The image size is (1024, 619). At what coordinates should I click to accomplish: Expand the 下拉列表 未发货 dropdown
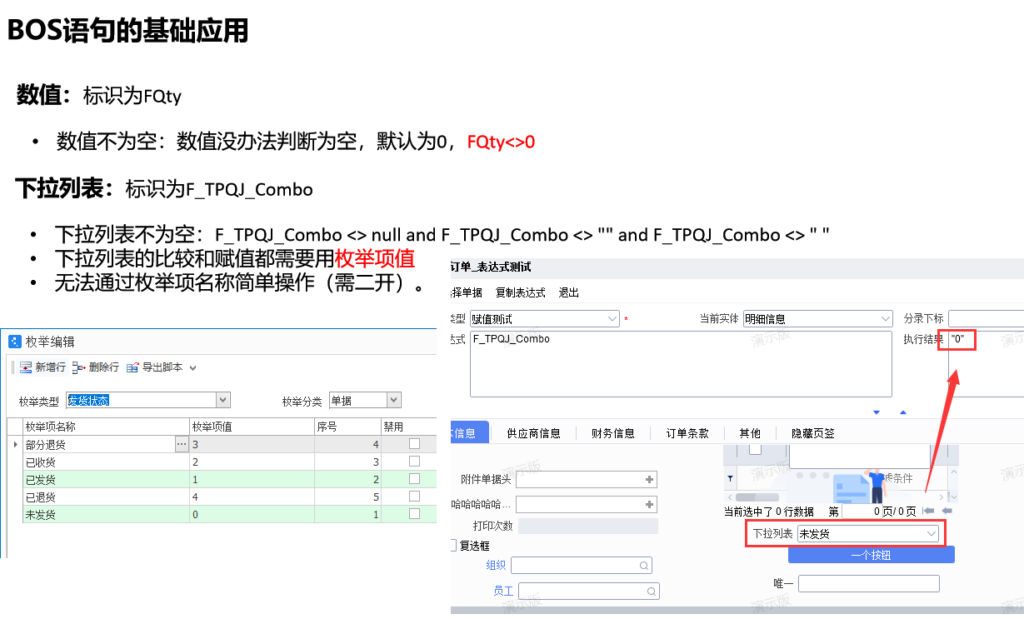(931, 534)
